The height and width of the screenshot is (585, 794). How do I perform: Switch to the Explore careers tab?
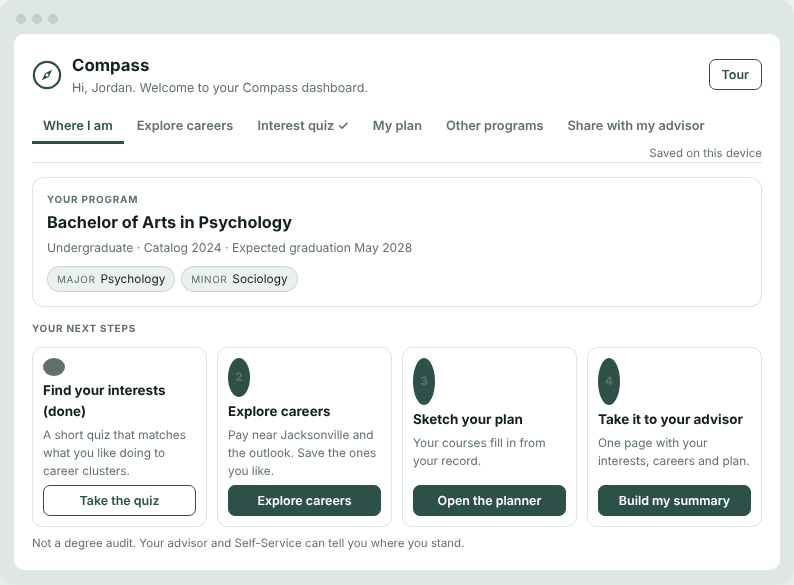point(185,126)
